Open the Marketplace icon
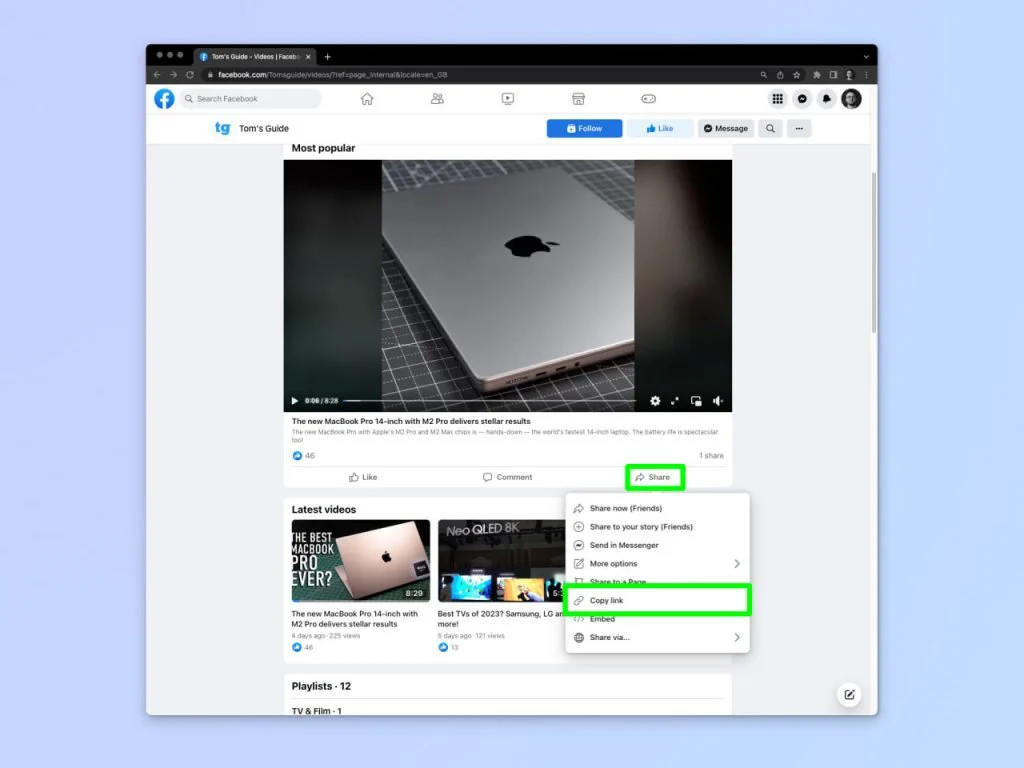Viewport: 1024px width, 768px height. (x=578, y=99)
